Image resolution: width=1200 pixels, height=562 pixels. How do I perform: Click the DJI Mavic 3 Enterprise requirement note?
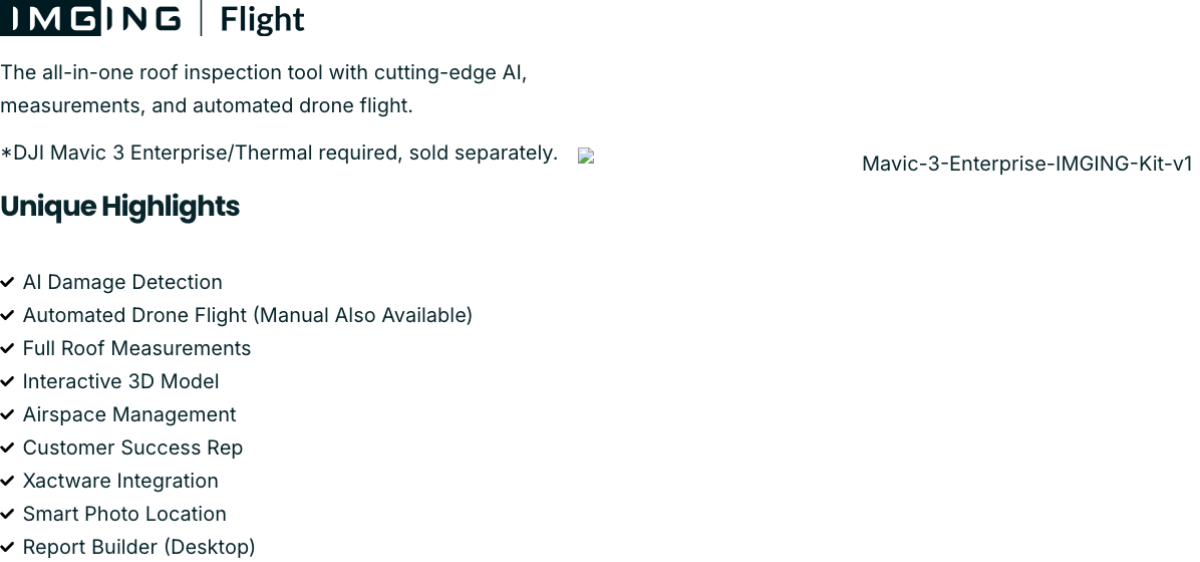coord(279,154)
